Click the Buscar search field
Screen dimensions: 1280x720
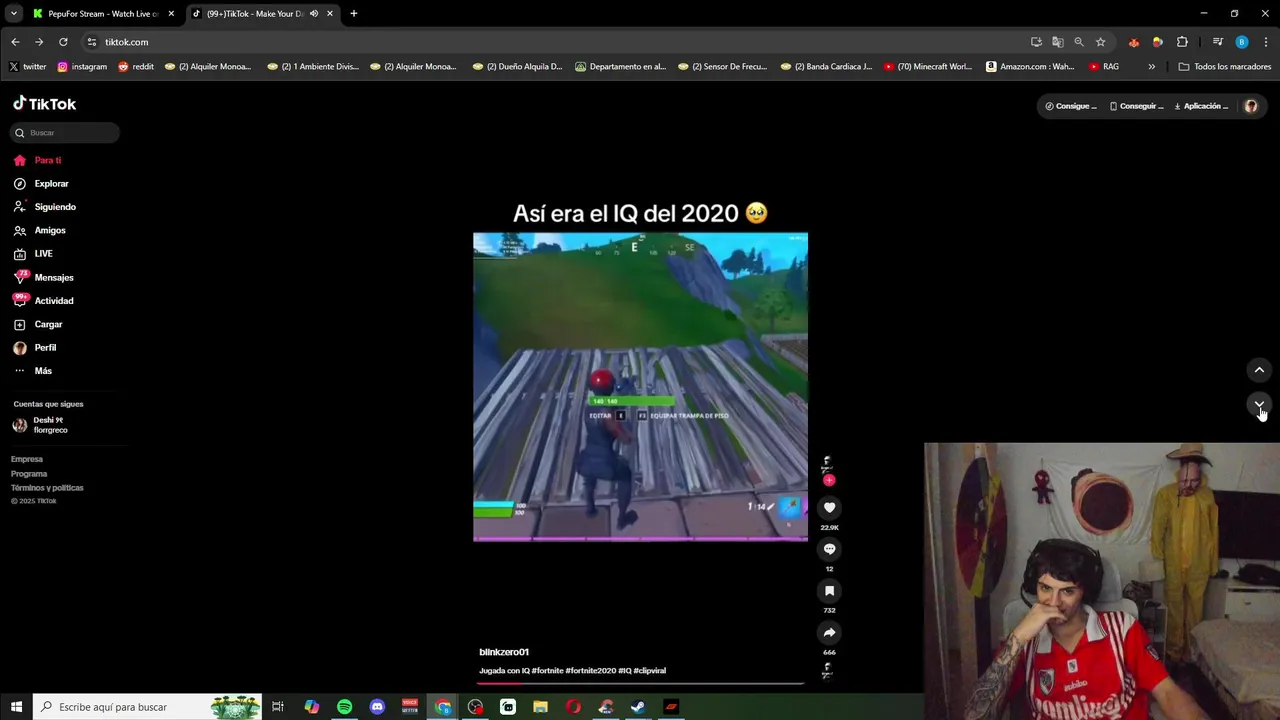coord(65,133)
